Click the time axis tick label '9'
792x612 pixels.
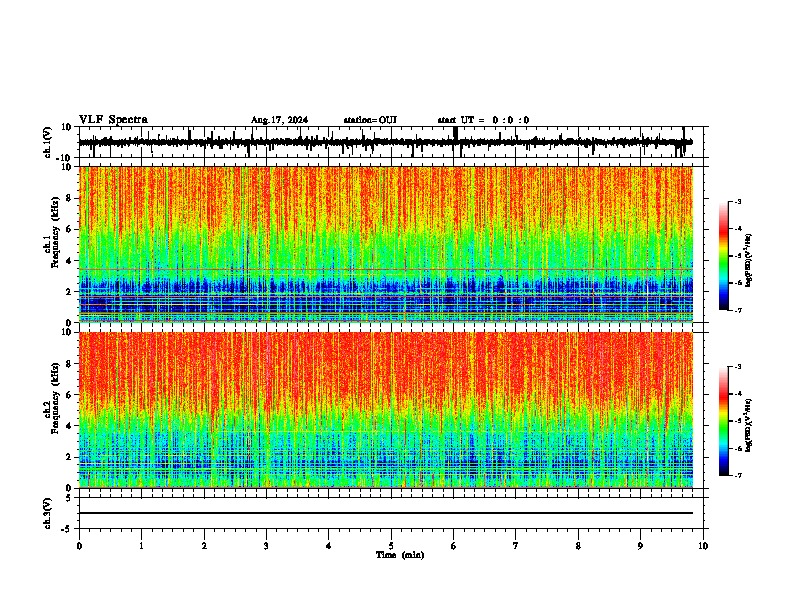640,546
